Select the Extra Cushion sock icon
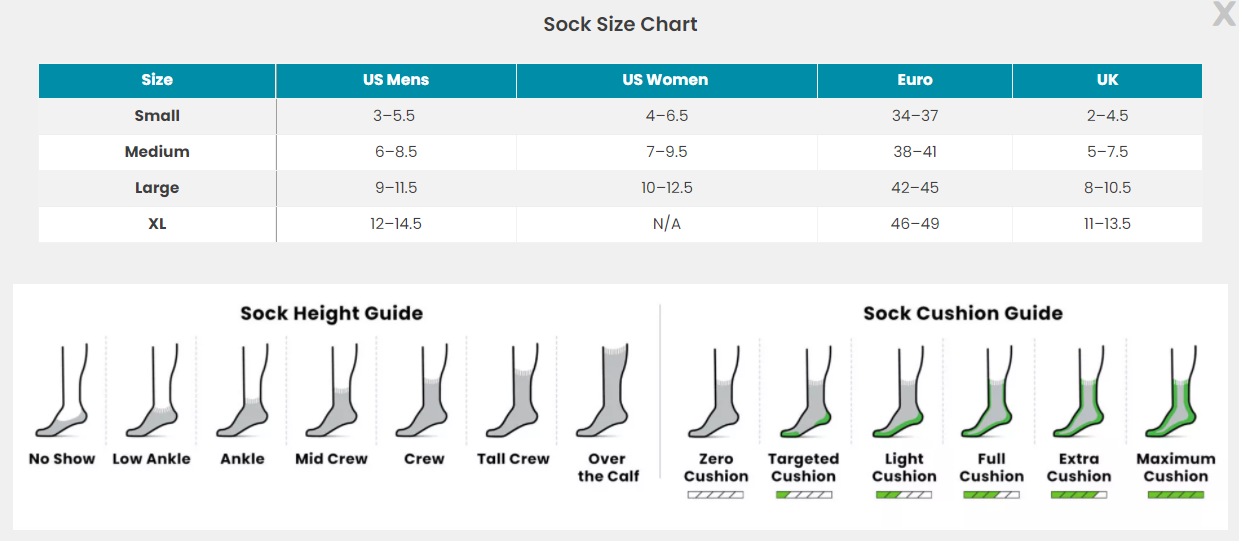Image resolution: width=1239 pixels, height=541 pixels. [x=1079, y=395]
